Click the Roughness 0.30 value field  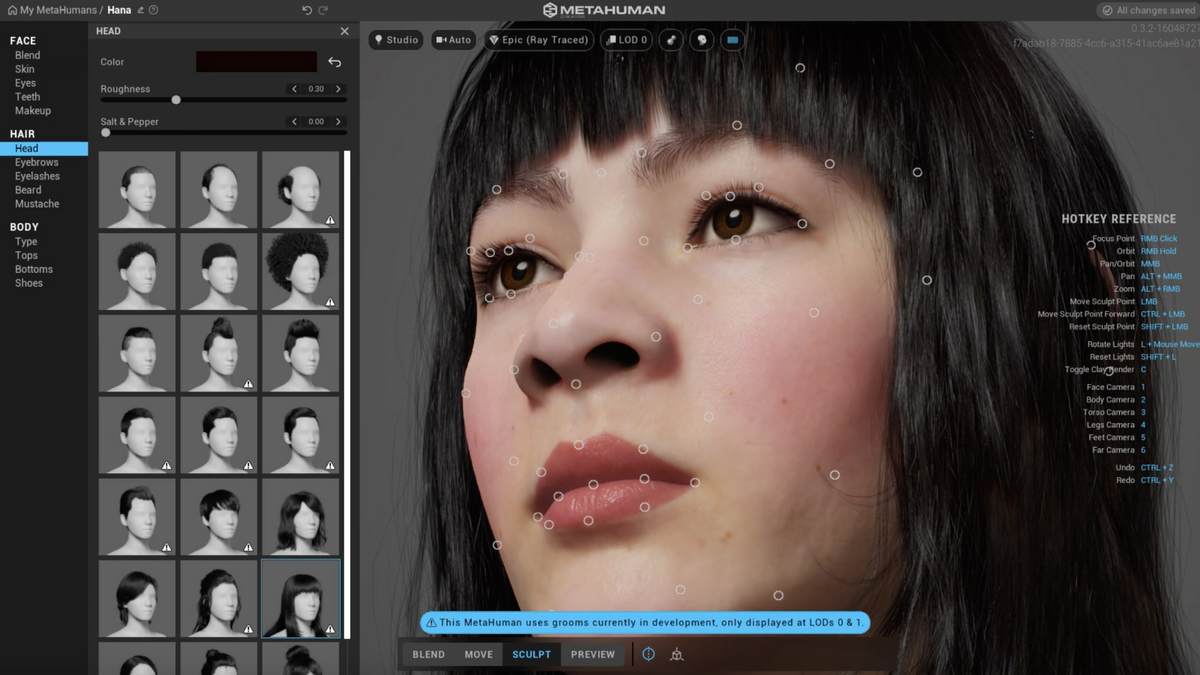(x=316, y=89)
